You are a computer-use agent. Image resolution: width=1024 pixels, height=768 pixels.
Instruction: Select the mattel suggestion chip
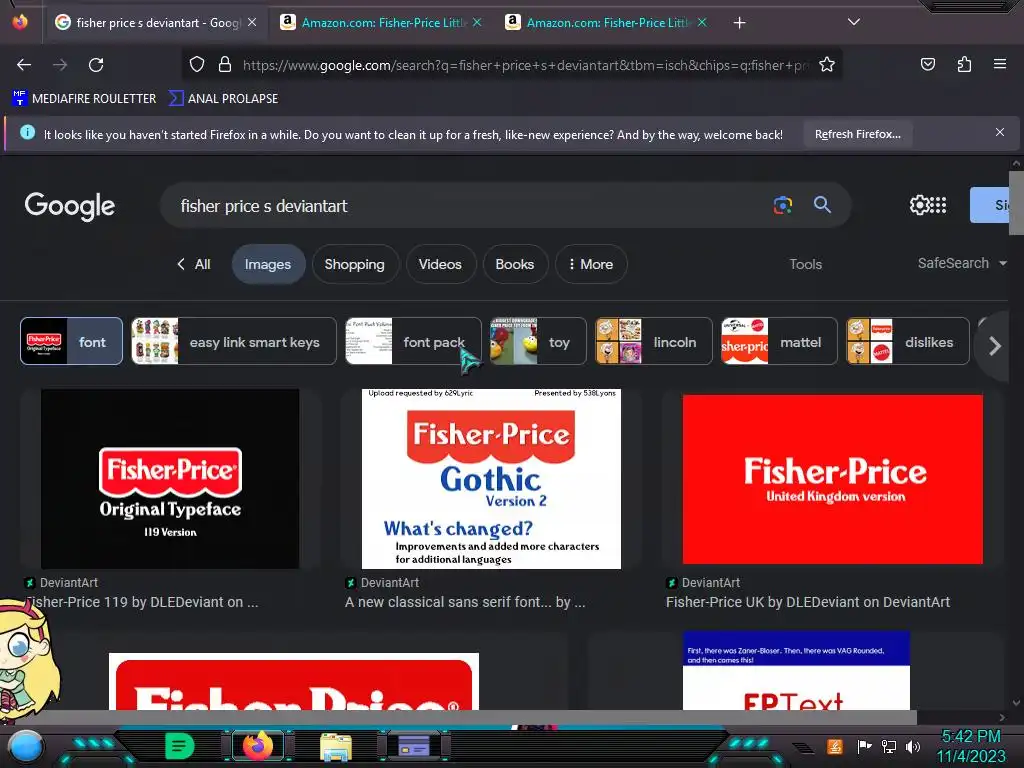779,341
